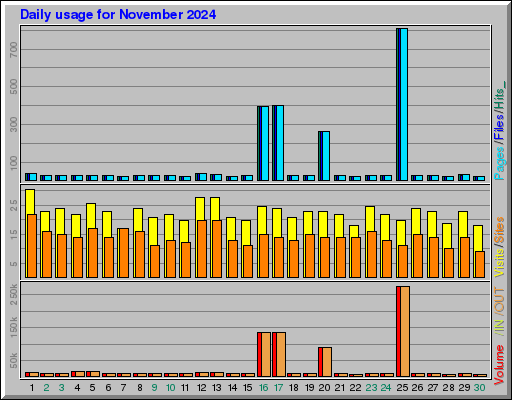The width and height of the screenshot is (512, 400).
Task: Click day label '25' on x-axis
Action: click(402, 388)
